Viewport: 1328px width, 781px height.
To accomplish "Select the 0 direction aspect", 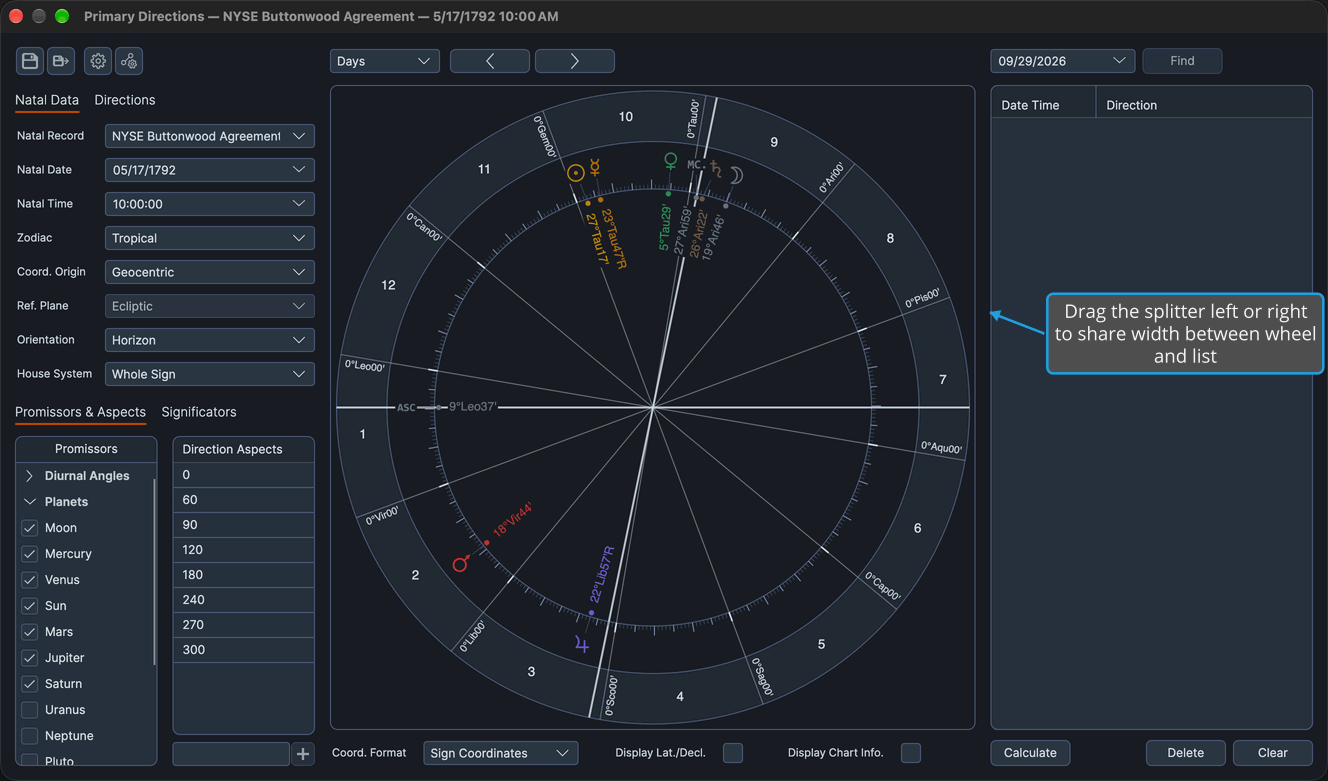I will pos(244,475).
